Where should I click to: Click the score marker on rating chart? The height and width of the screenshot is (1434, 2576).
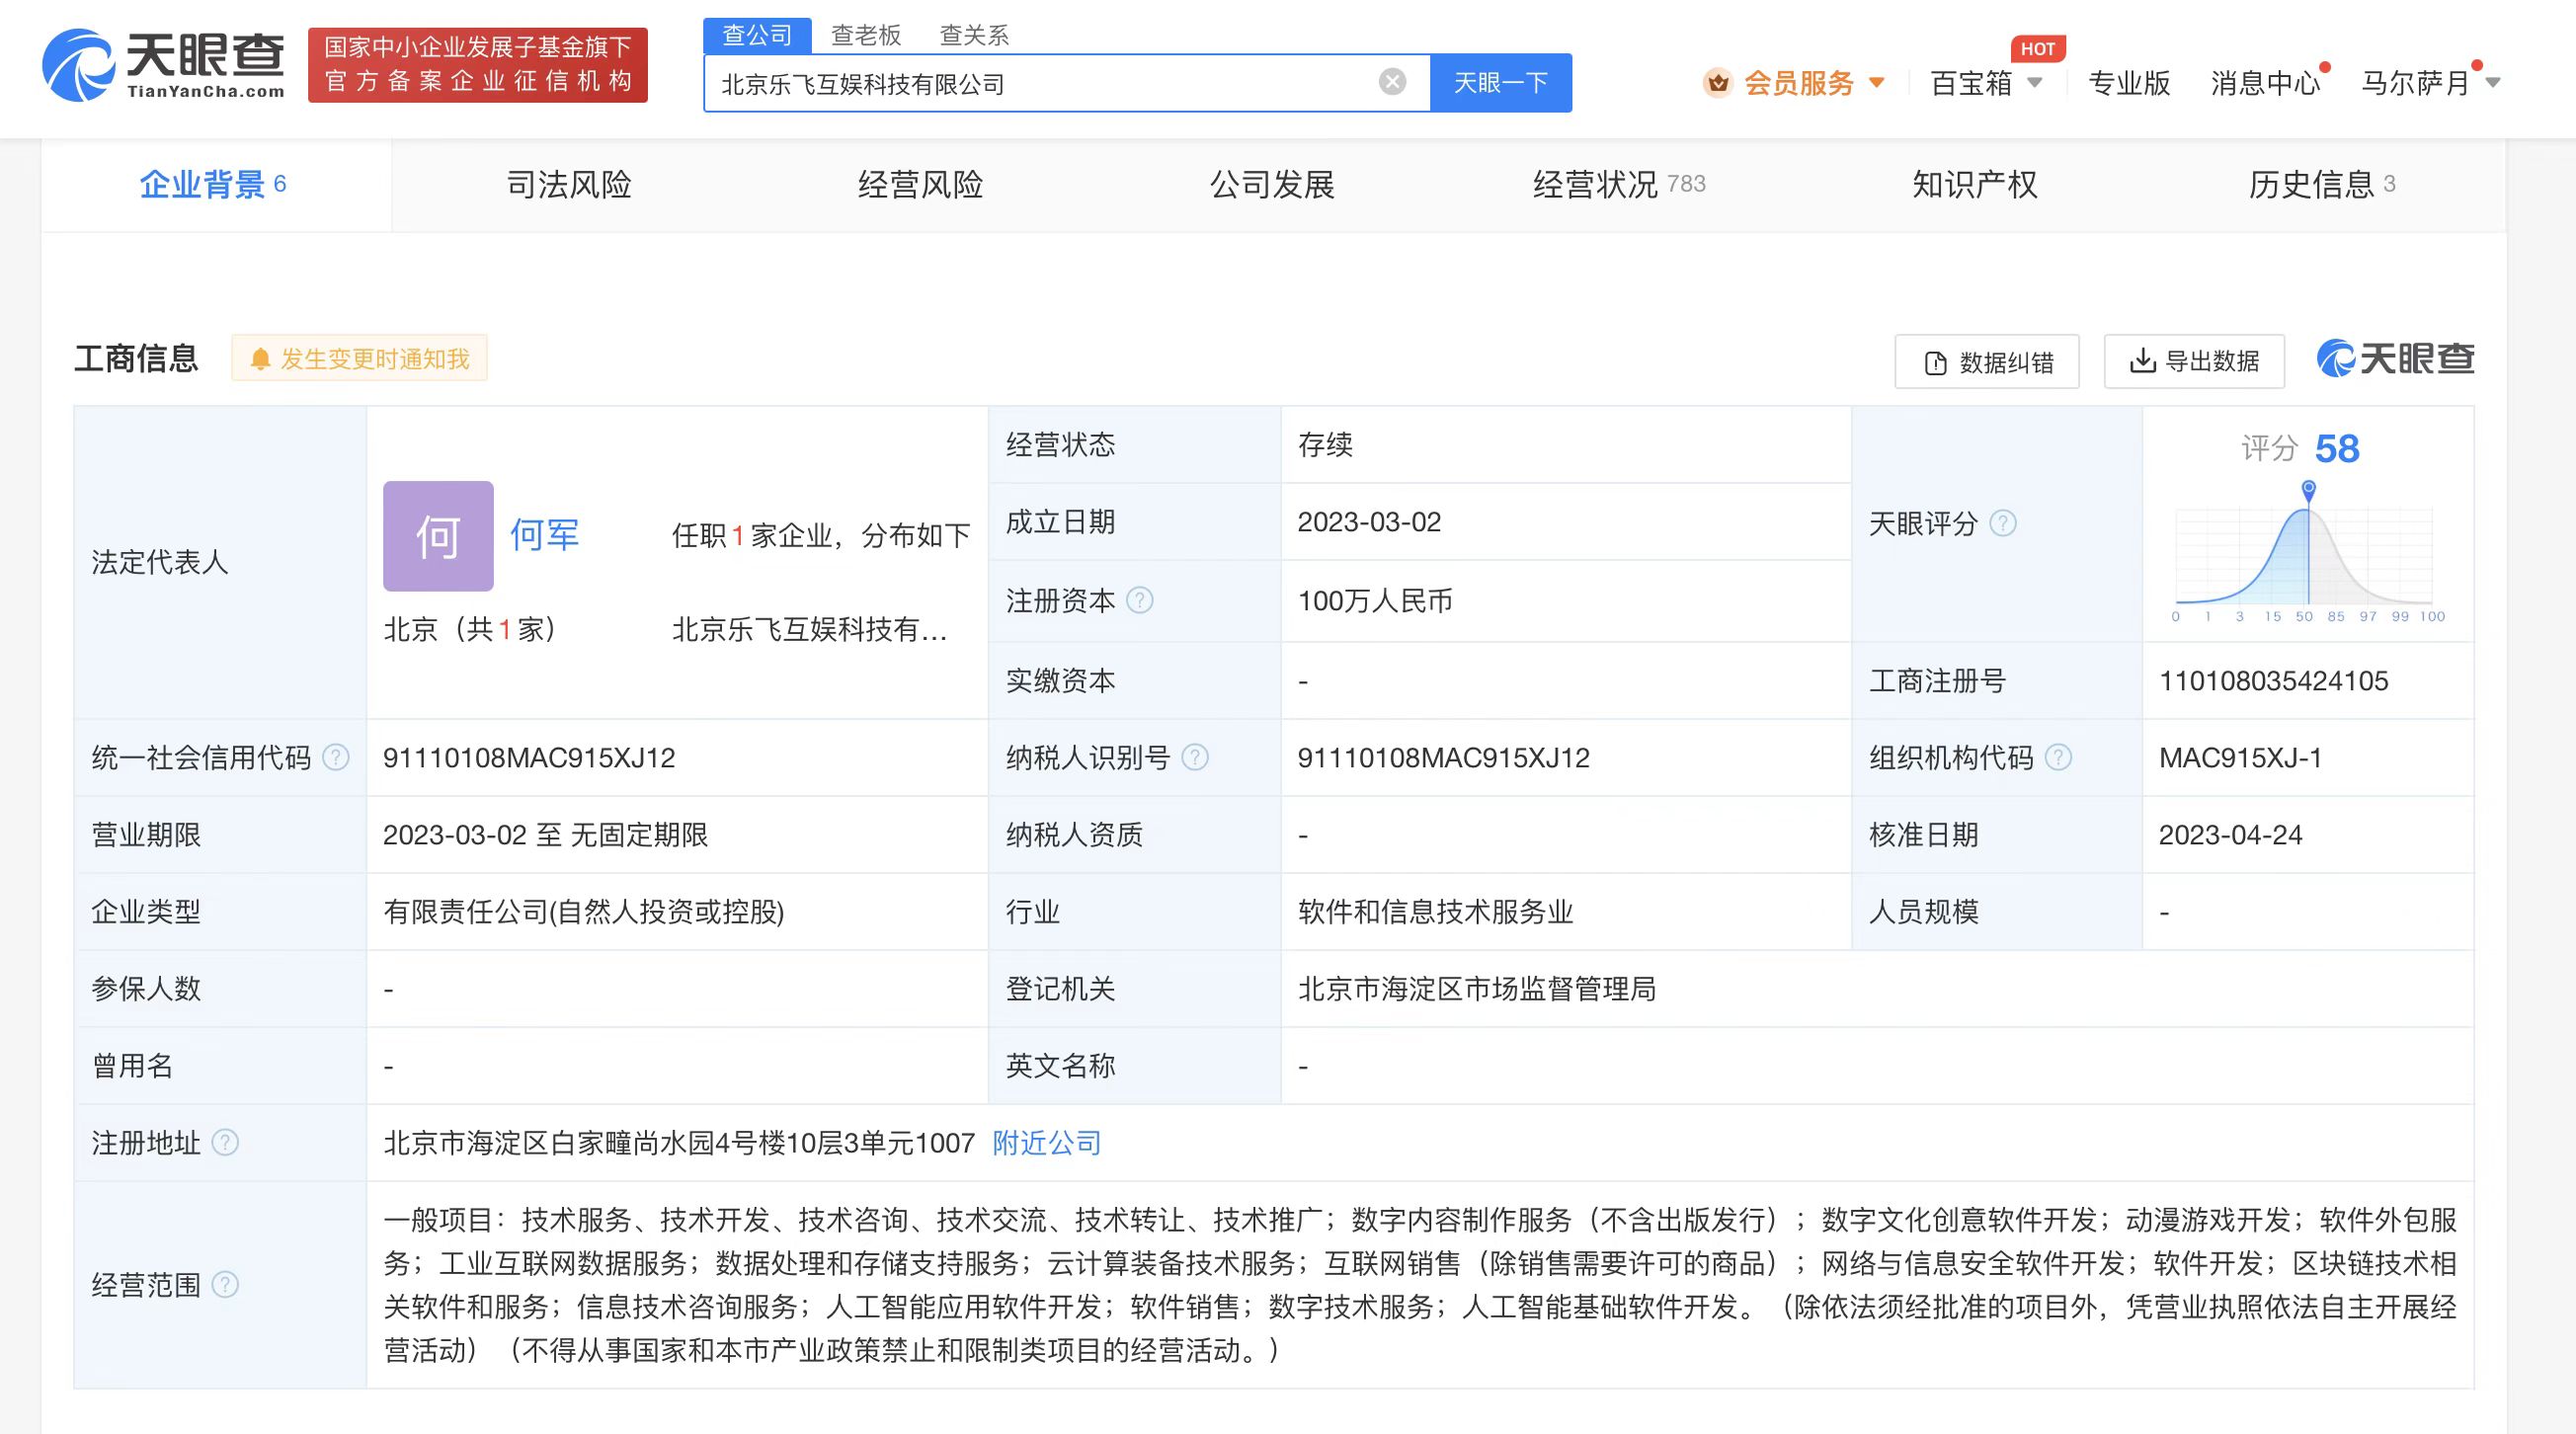coord(2308,490)
